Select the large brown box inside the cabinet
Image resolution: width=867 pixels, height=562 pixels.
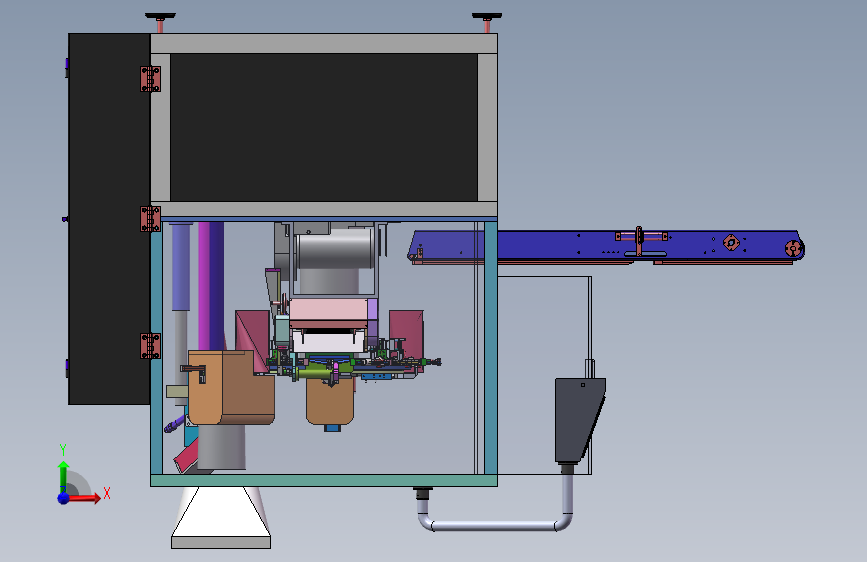tap(231, 387)
